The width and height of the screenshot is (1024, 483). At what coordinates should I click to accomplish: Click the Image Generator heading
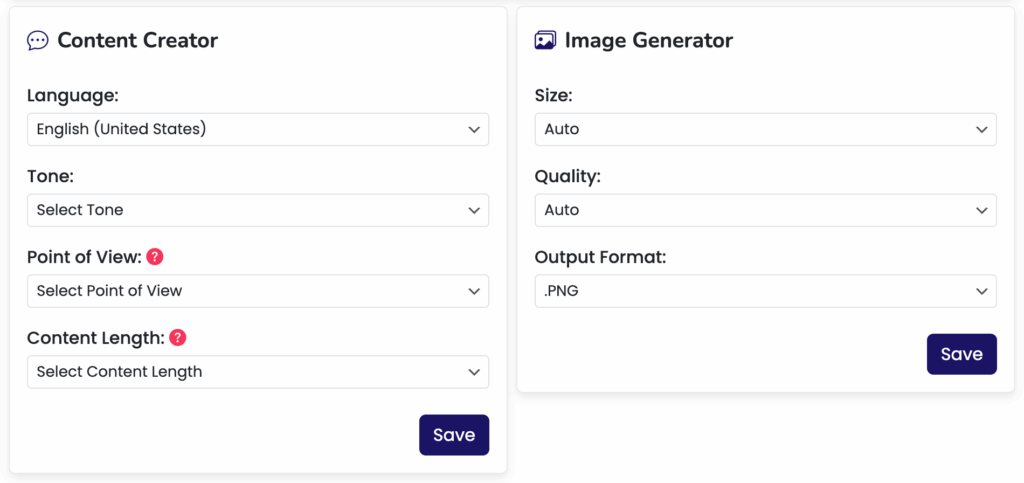click(x=648, y=40)
